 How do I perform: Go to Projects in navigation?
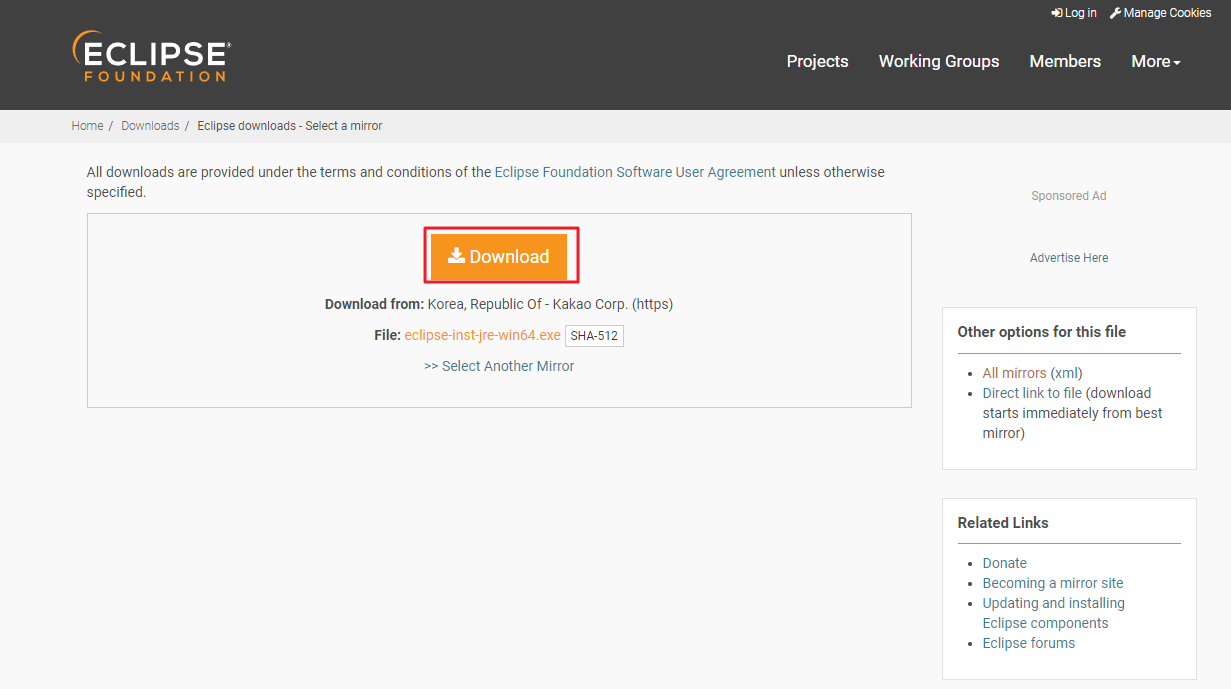817,61
